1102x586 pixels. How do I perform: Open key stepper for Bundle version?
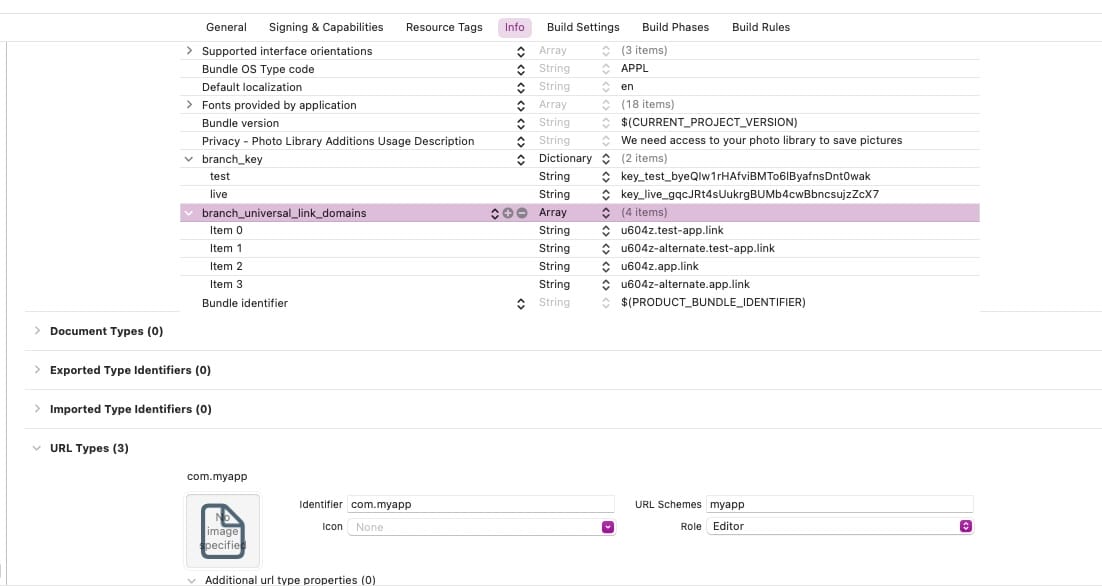(x=521, y=124)
